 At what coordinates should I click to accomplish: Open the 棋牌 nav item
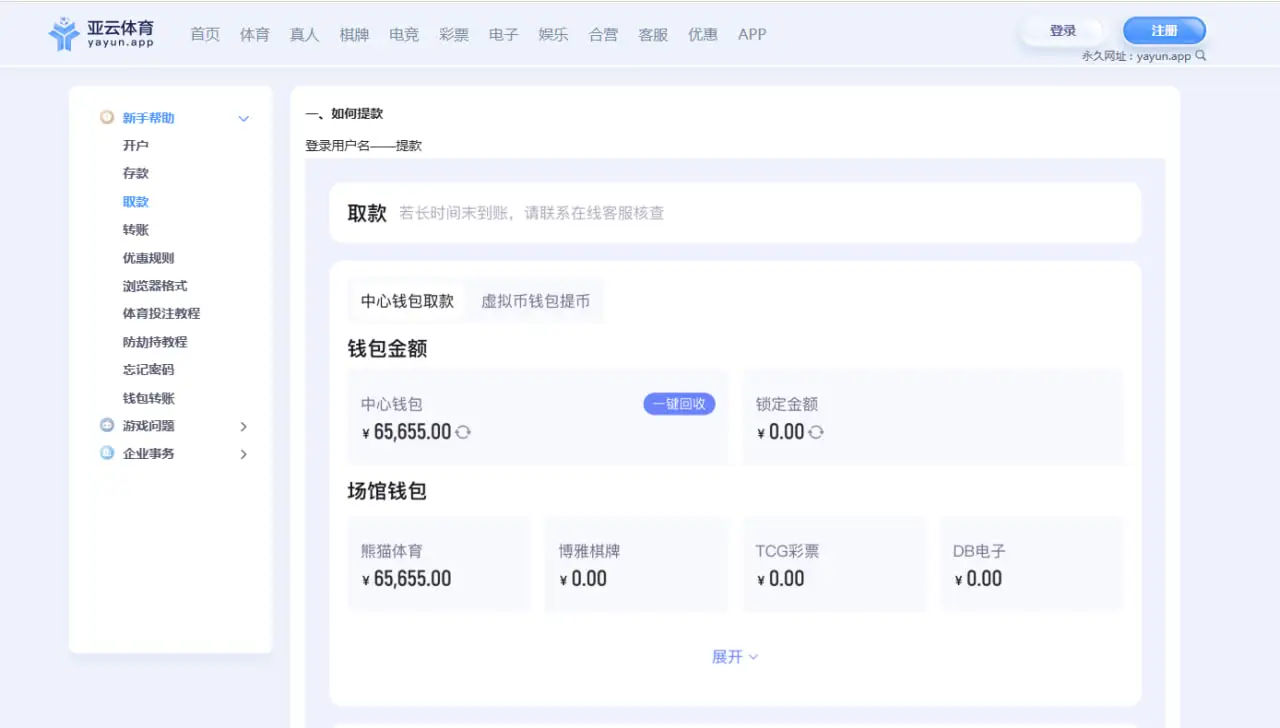[x=354, y=34]
